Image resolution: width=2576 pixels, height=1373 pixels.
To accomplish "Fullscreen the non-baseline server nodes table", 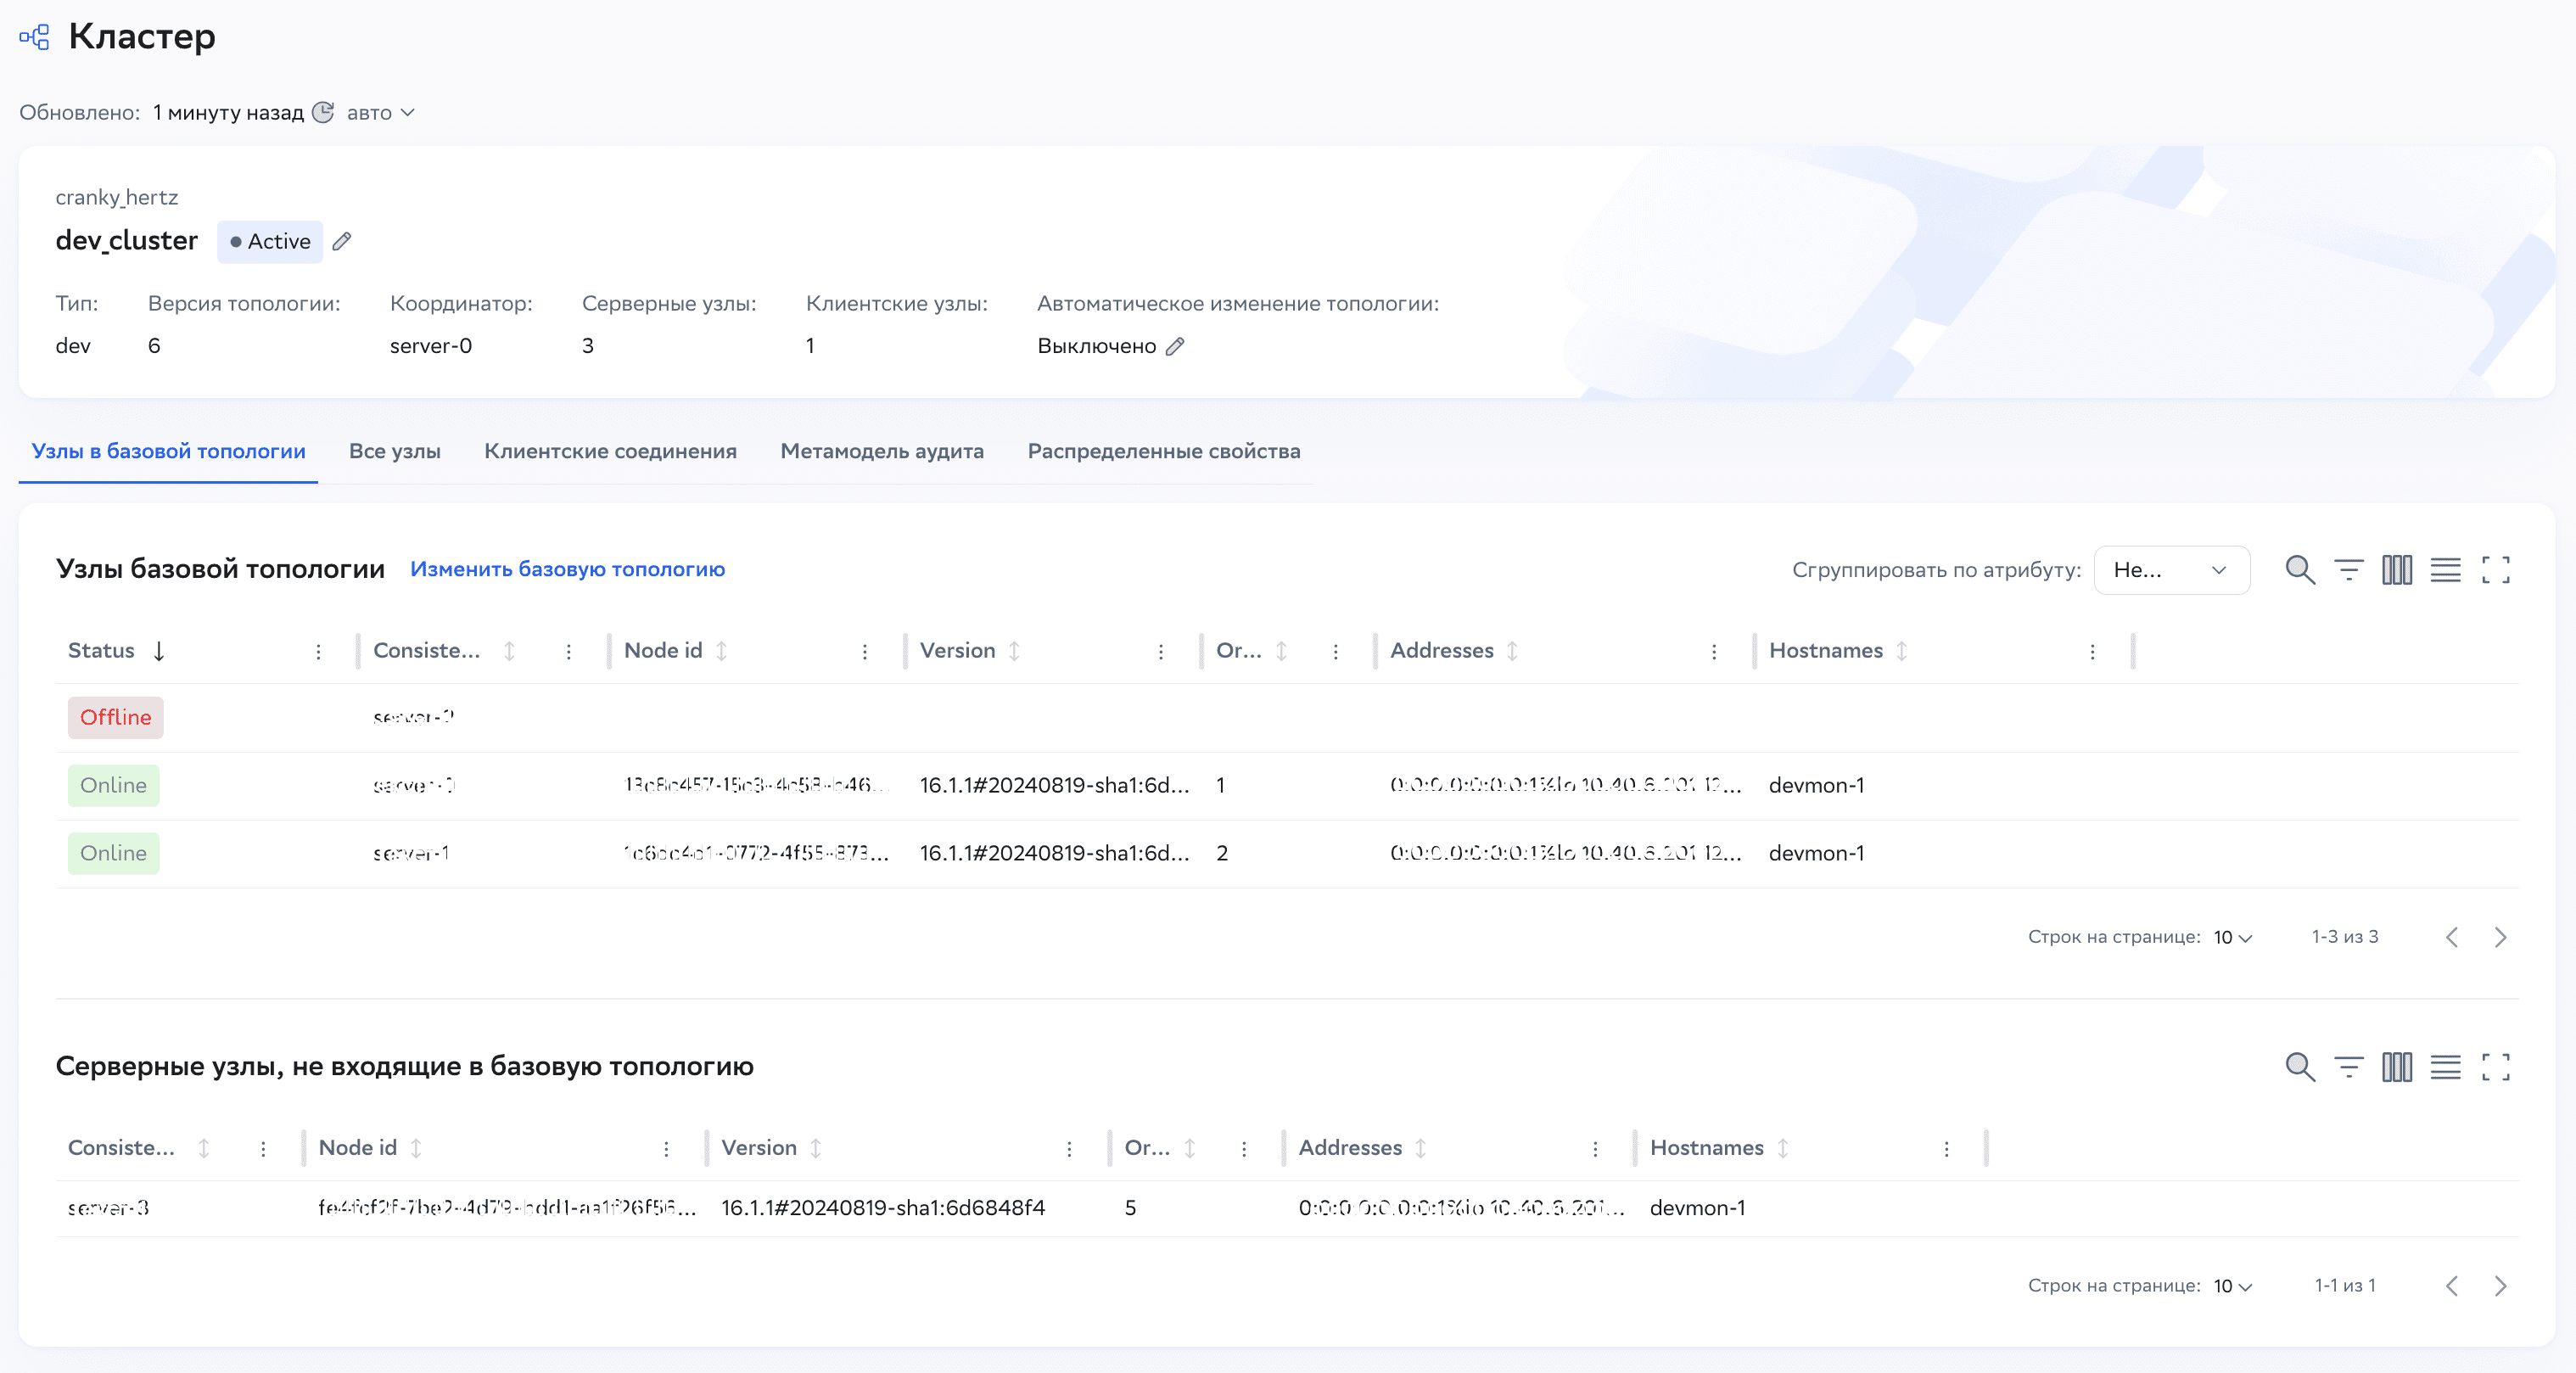I will (2495, 1067).
